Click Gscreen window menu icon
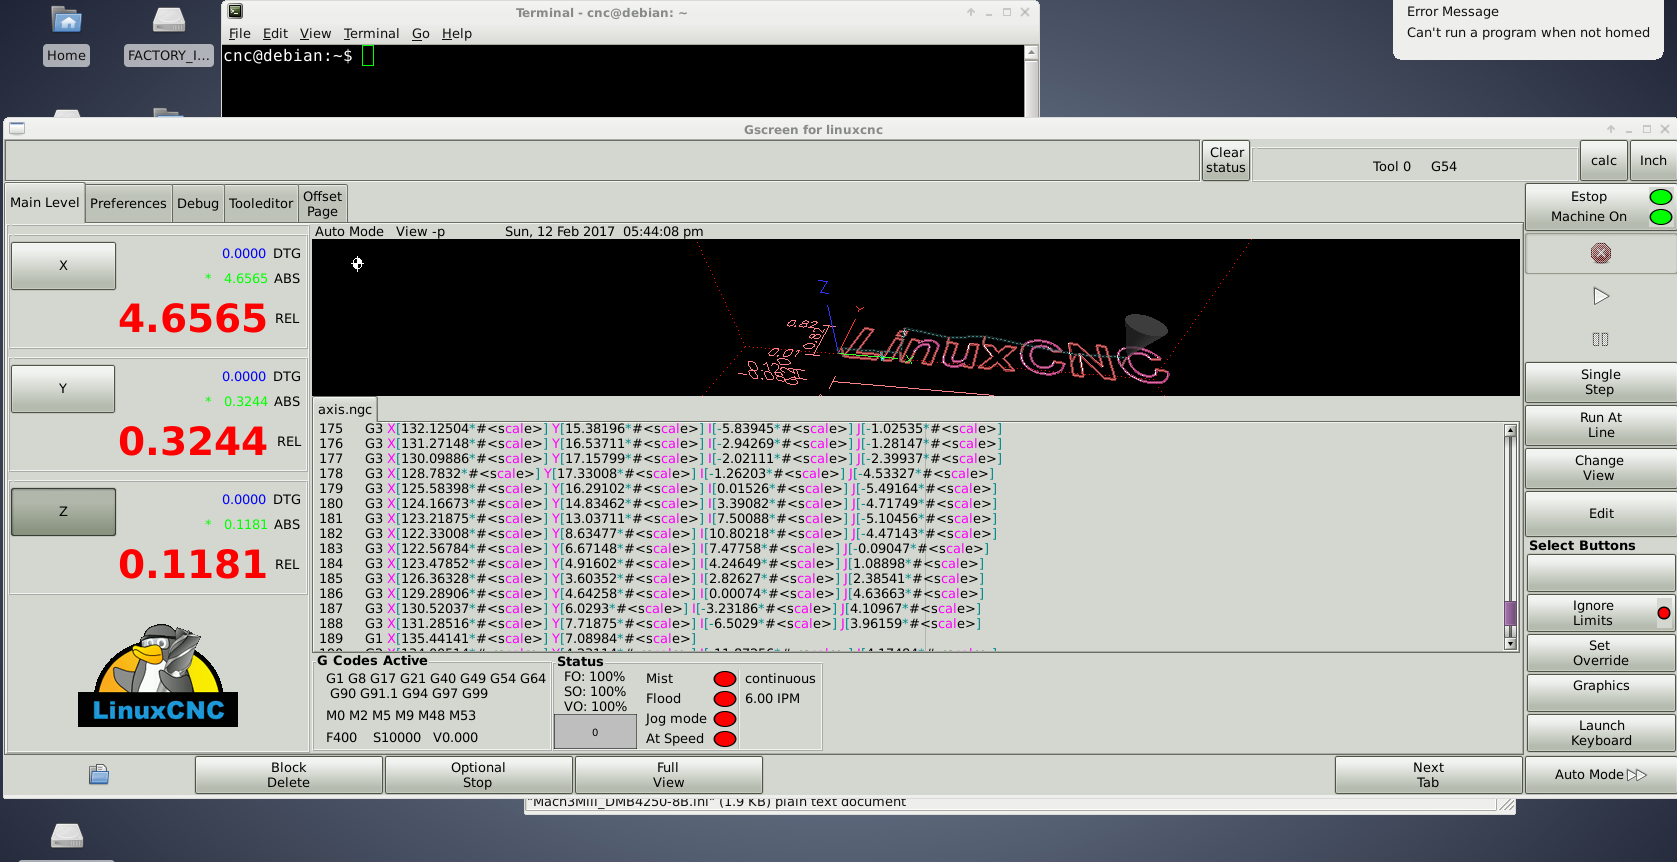The width and height of the screenshot is (1677, 862). pyautogui.click(x=17, y=129)
